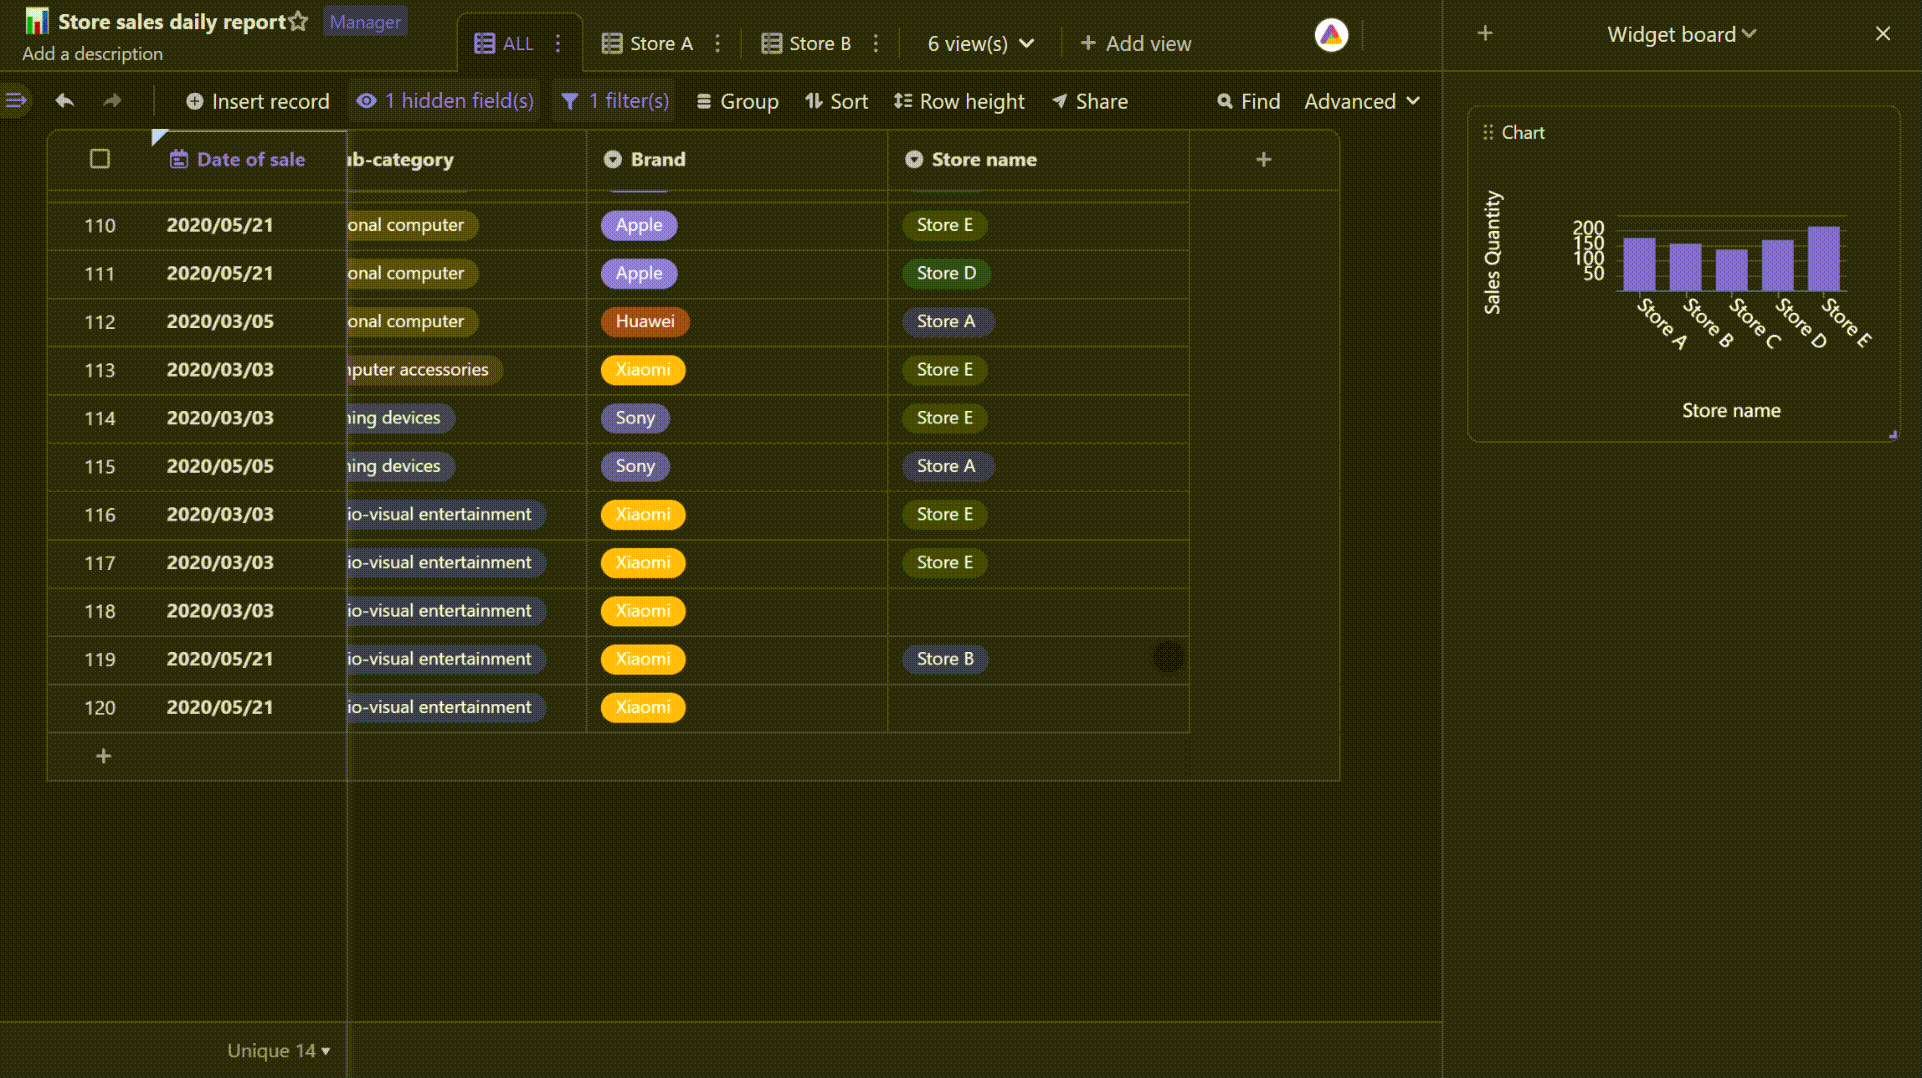Screen dimensions: 1922x1078
Task: Click the star favorite icon beside the title
Action: point(298,21)
